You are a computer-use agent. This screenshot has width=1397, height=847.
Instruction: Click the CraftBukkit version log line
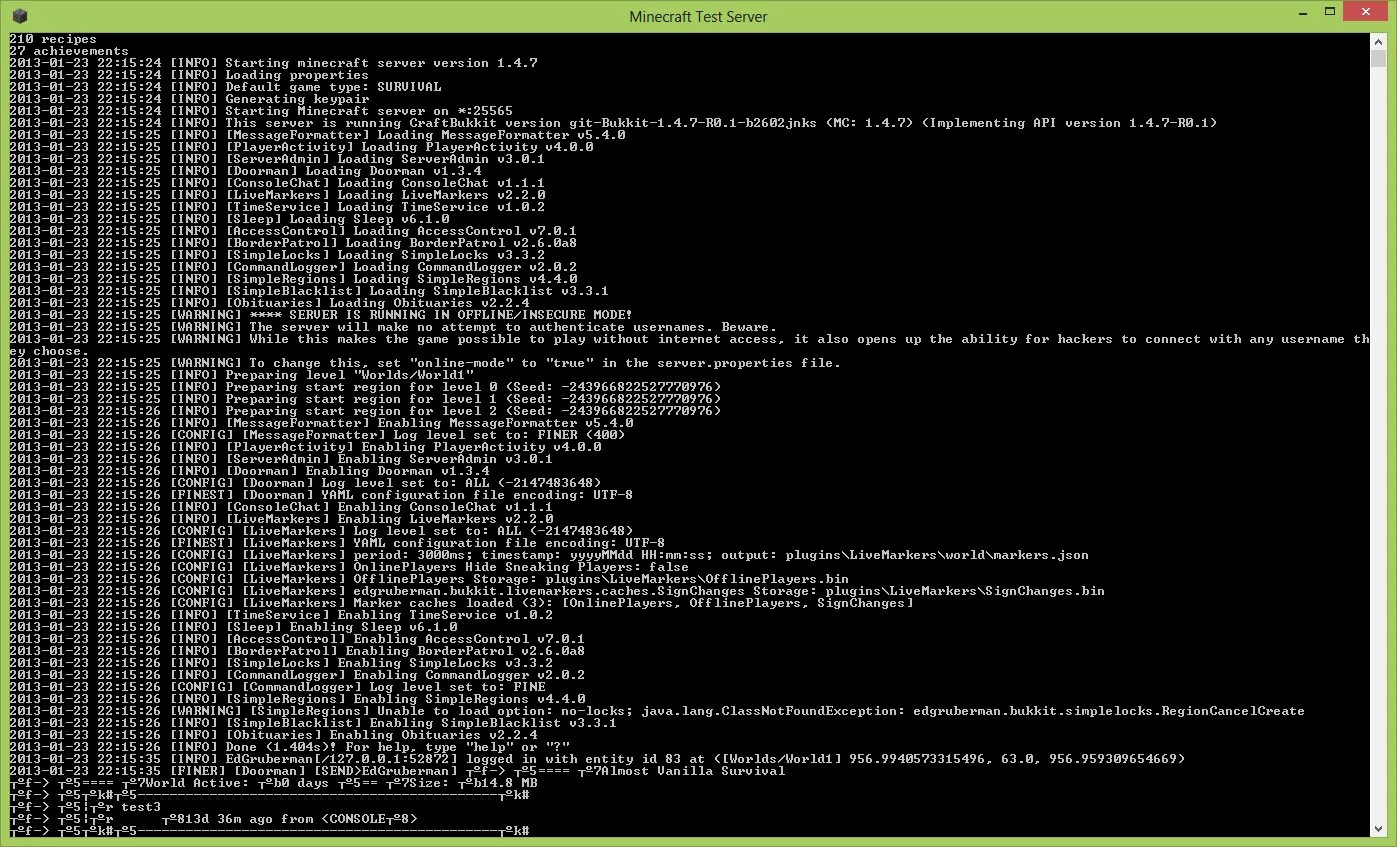[614, 123]
